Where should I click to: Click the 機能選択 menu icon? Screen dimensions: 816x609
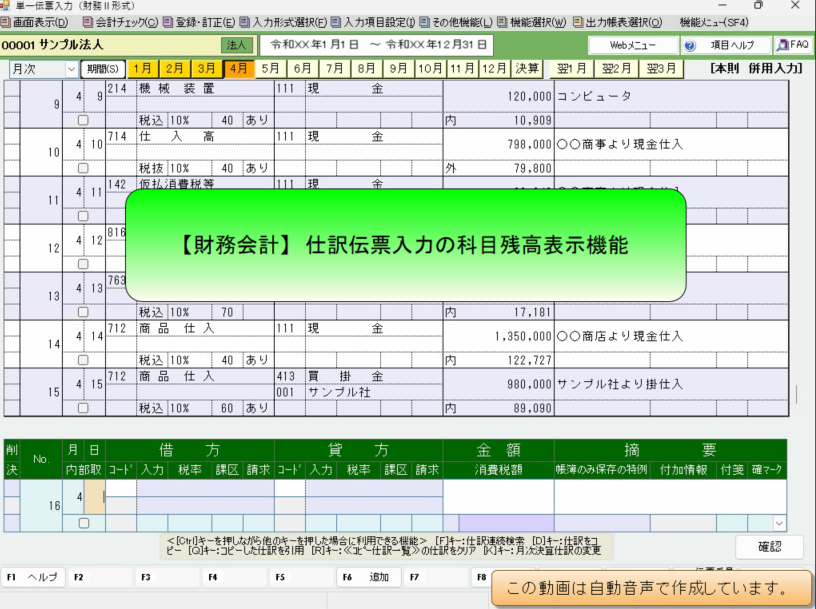pos(502,22)
